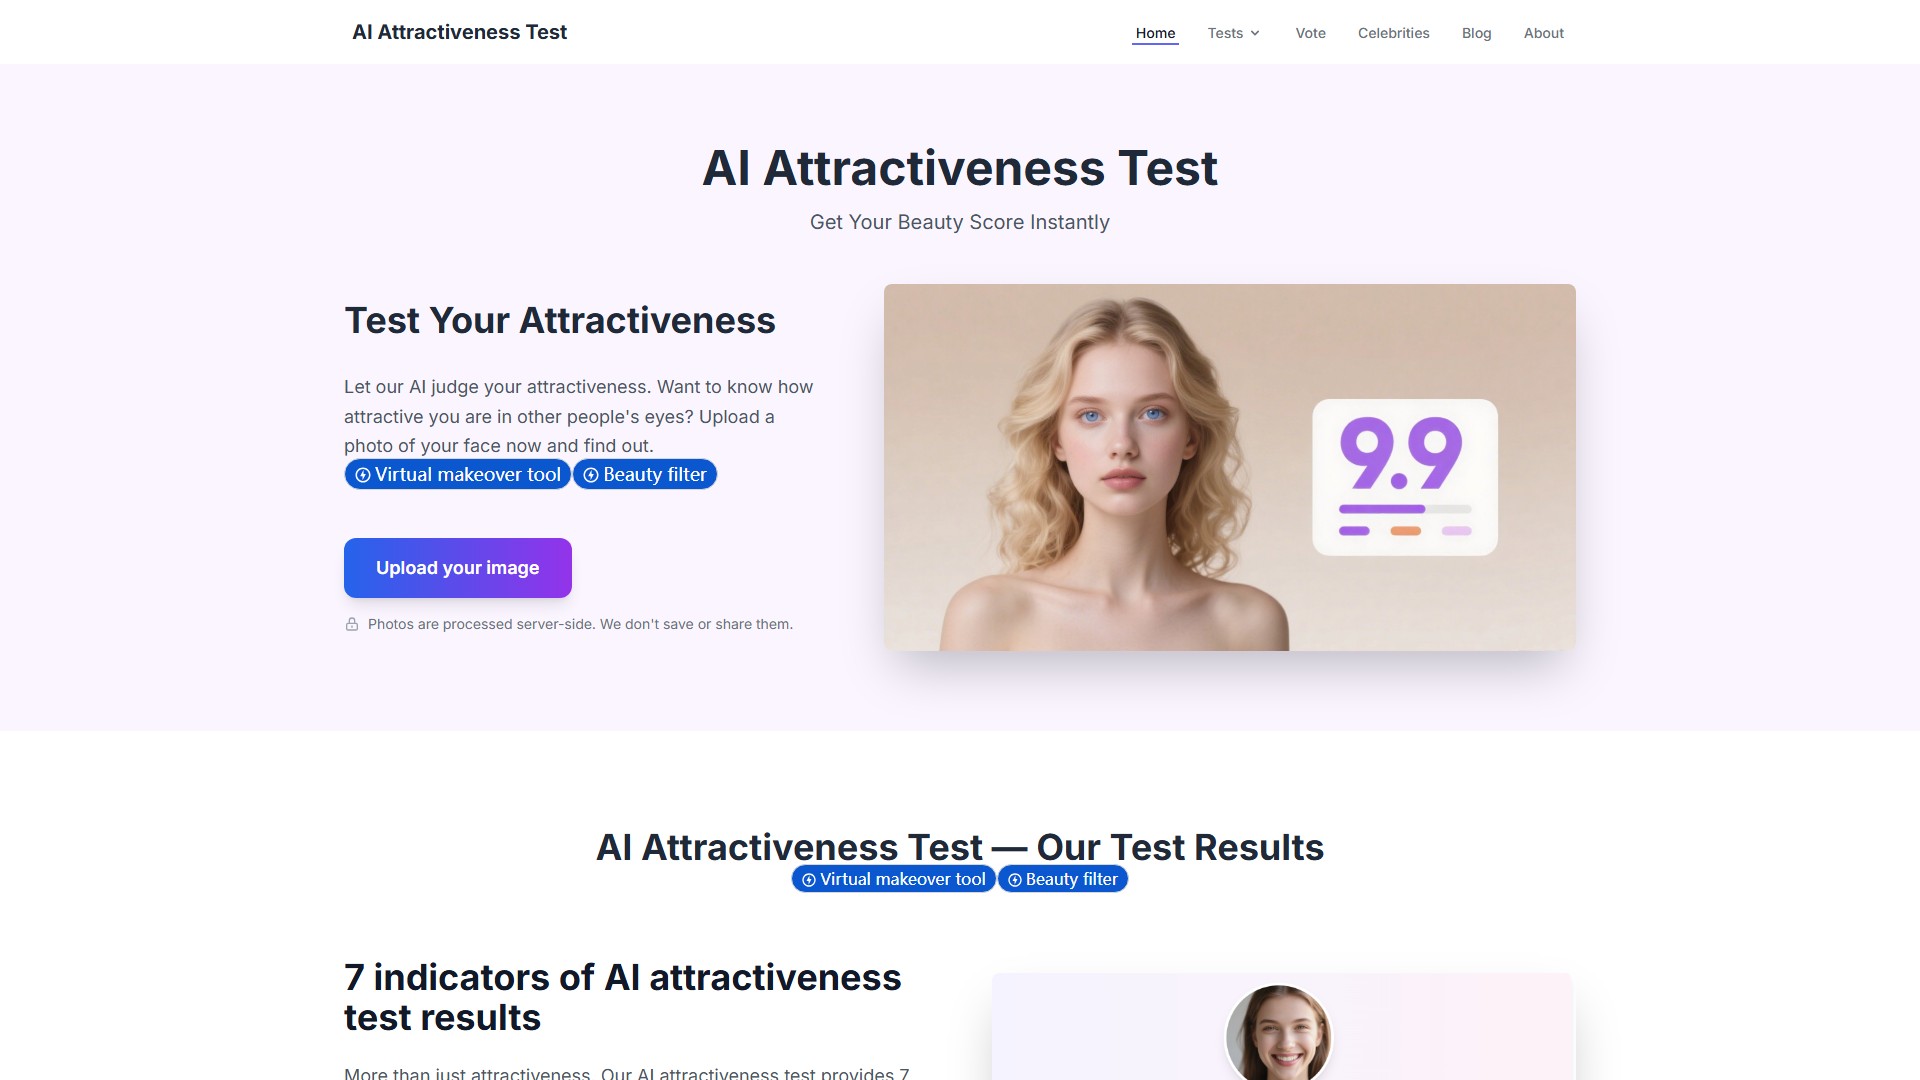Expand the Tests dropdown chevron

1255,33
